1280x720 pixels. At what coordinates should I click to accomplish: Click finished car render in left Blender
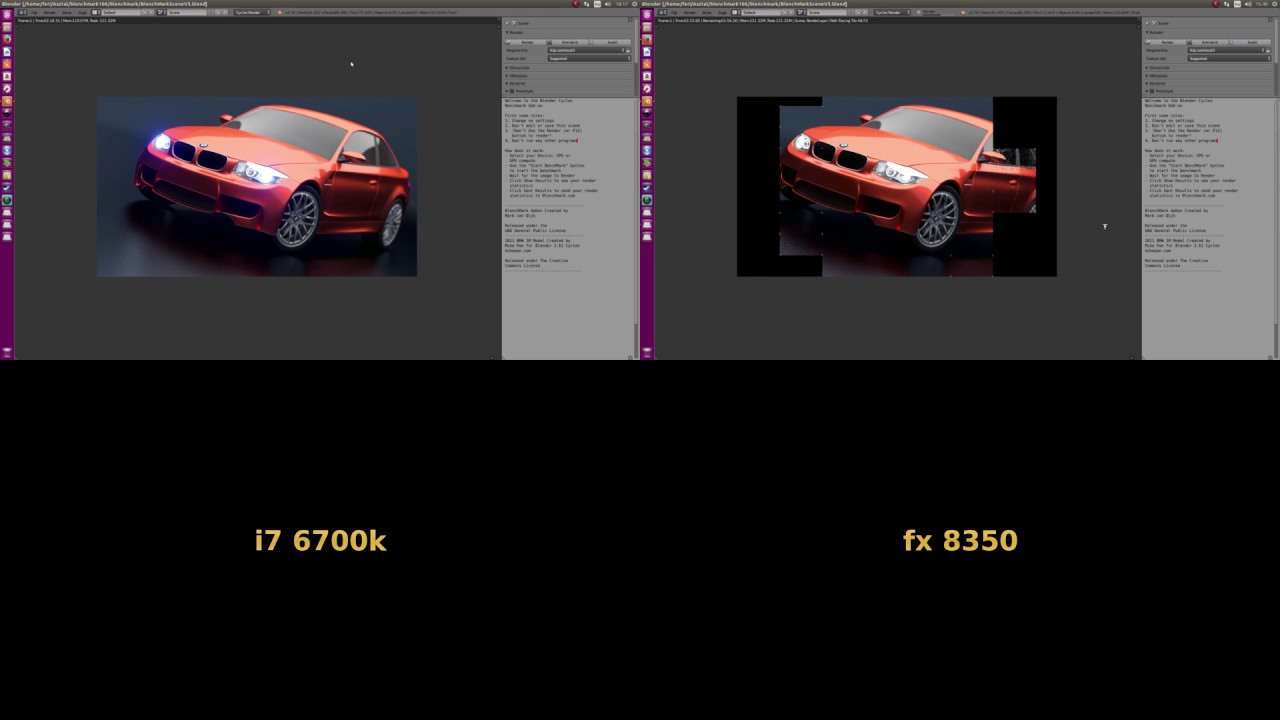pos(257,187)
